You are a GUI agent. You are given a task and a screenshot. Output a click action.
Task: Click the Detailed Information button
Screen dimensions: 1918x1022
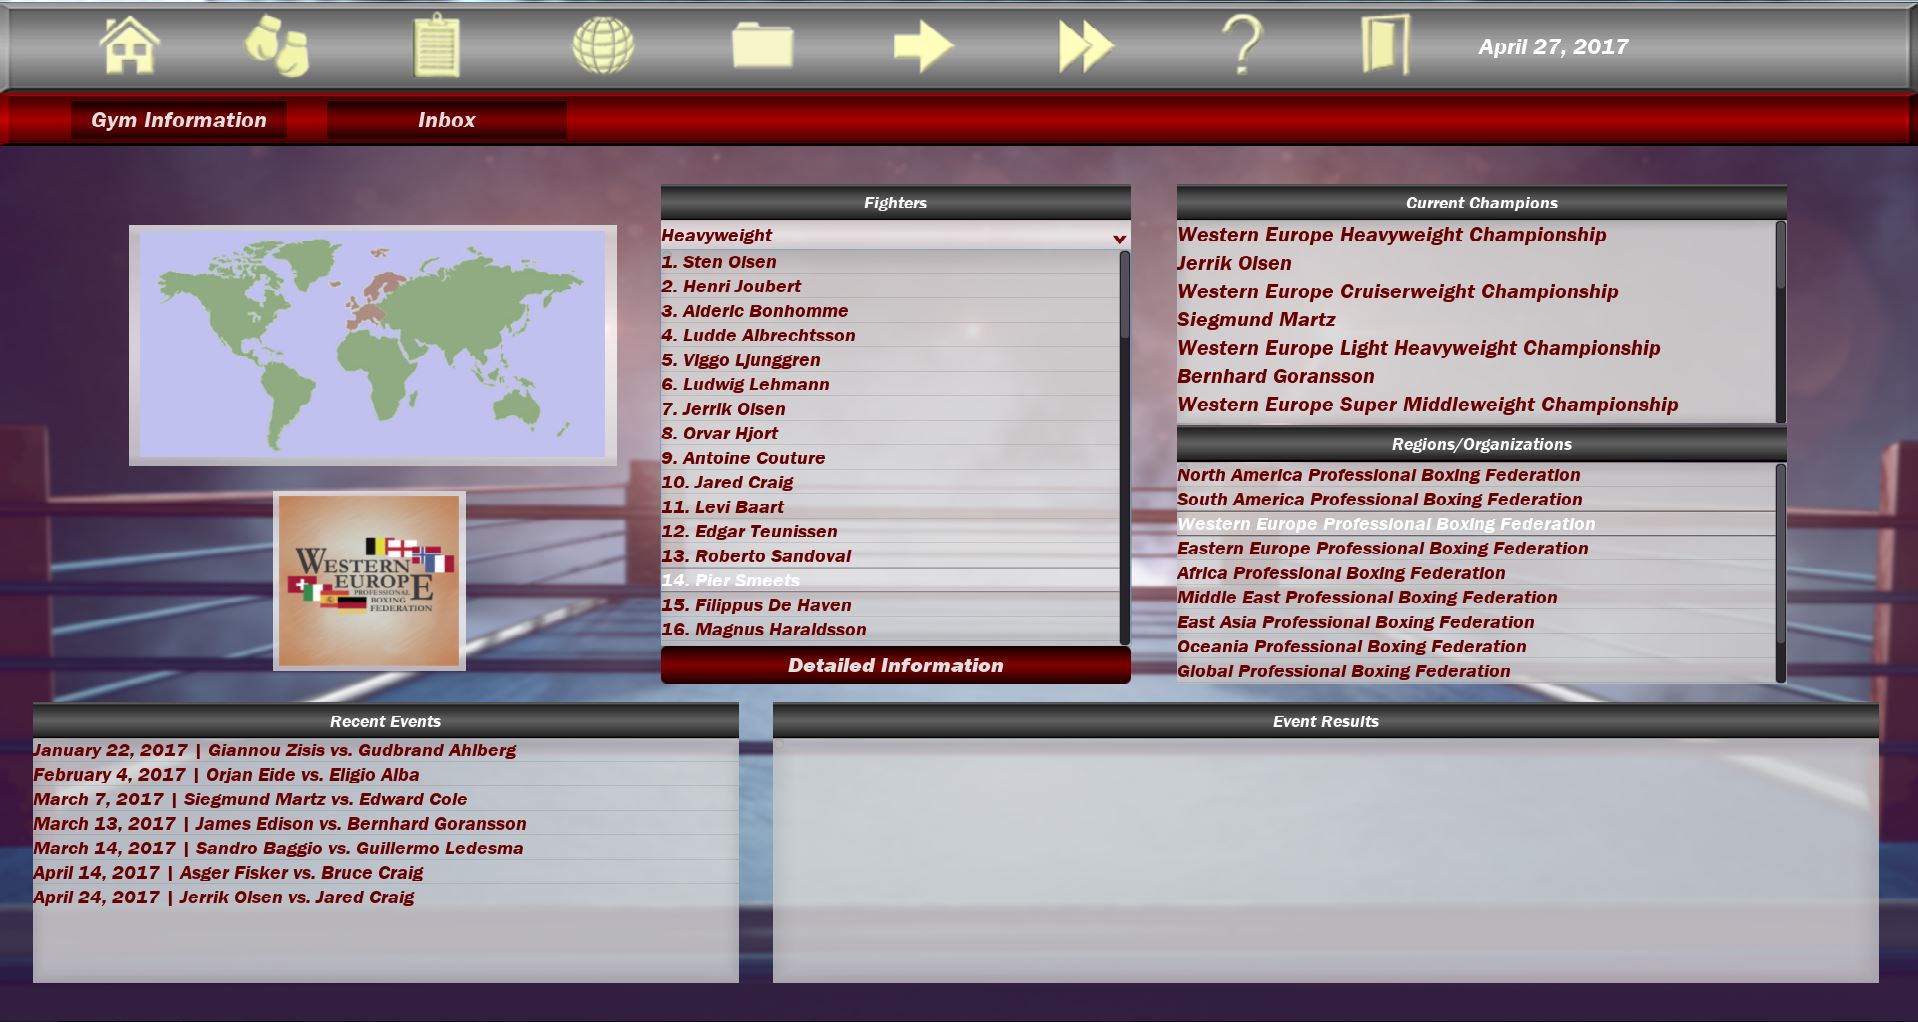click(x=895, y=665)
